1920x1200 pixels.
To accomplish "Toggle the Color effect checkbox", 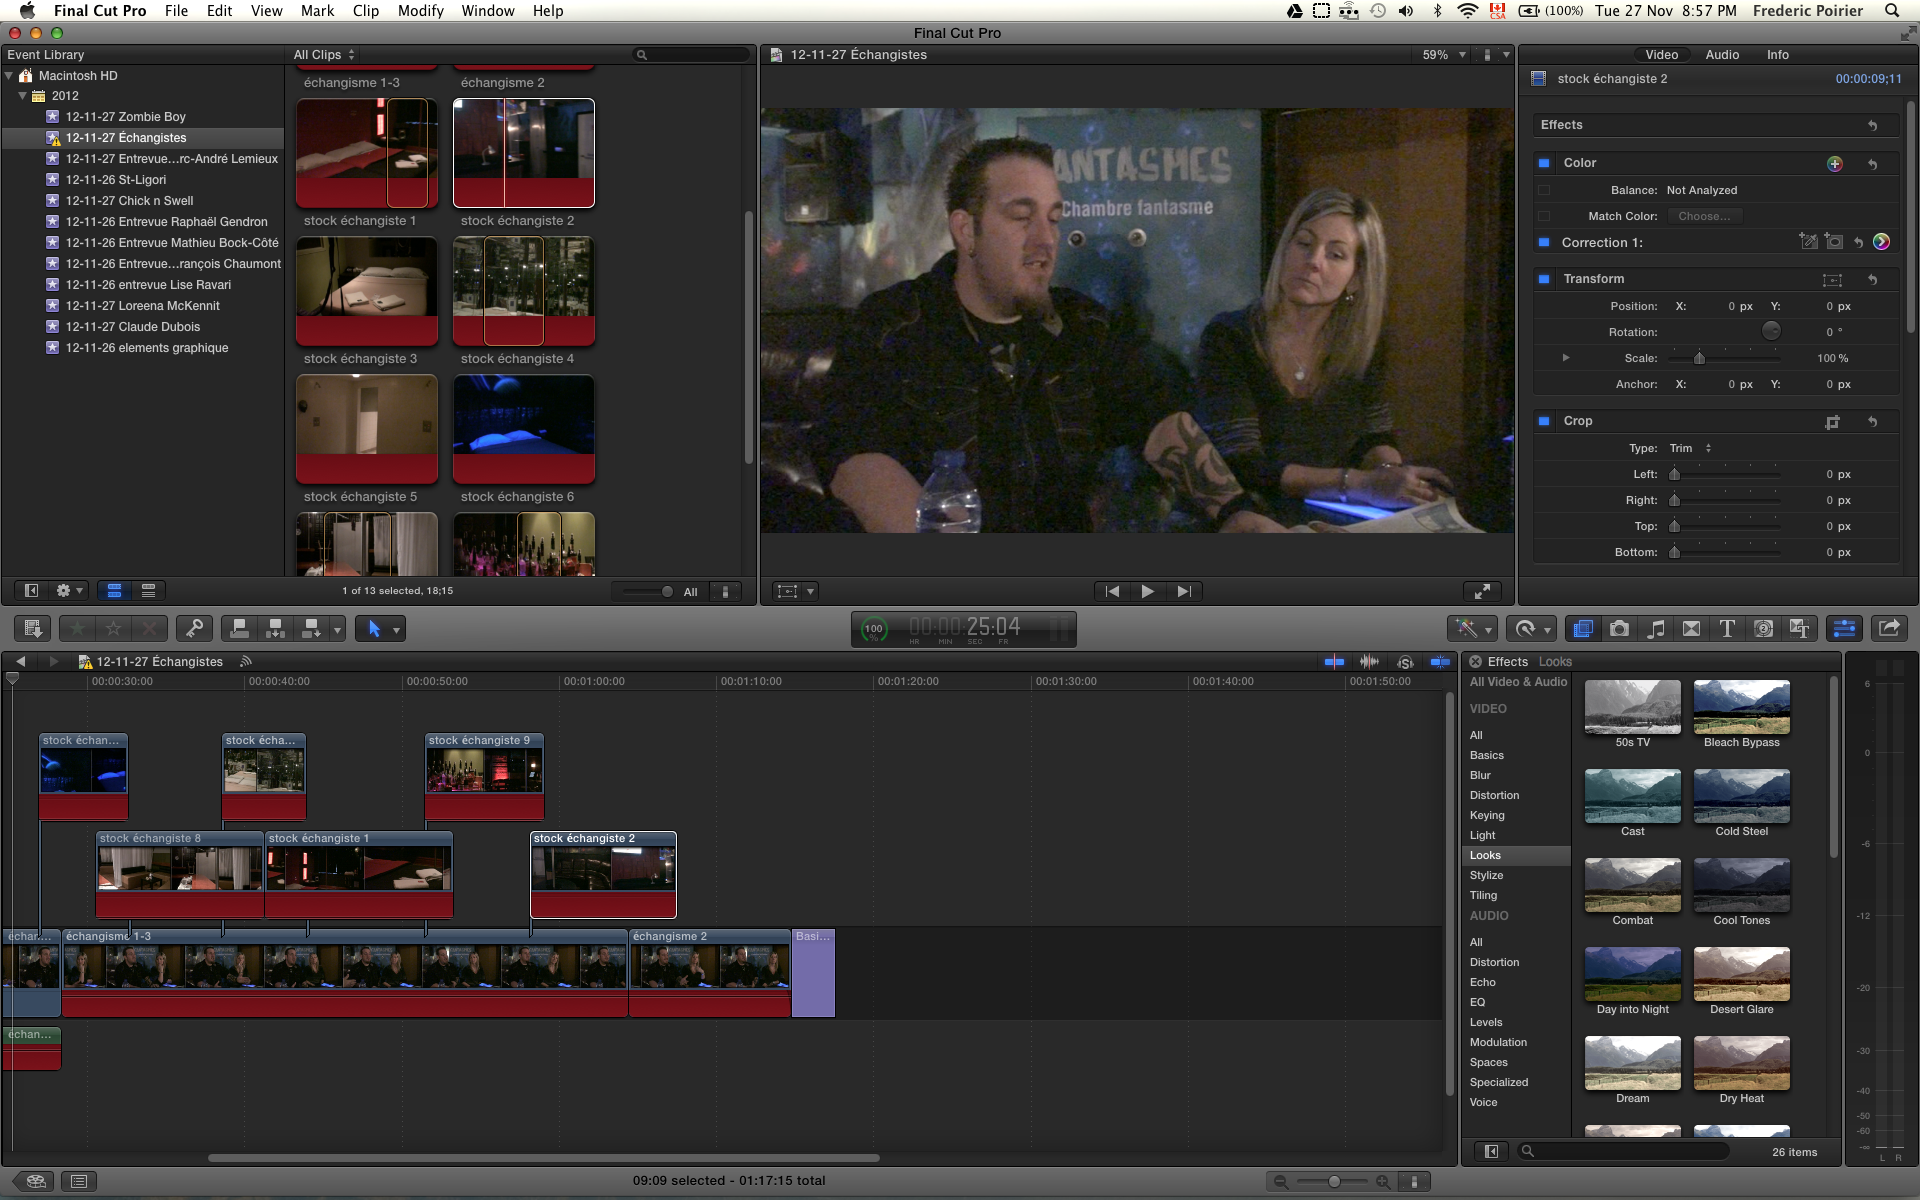I will (x=1544, y=163).
